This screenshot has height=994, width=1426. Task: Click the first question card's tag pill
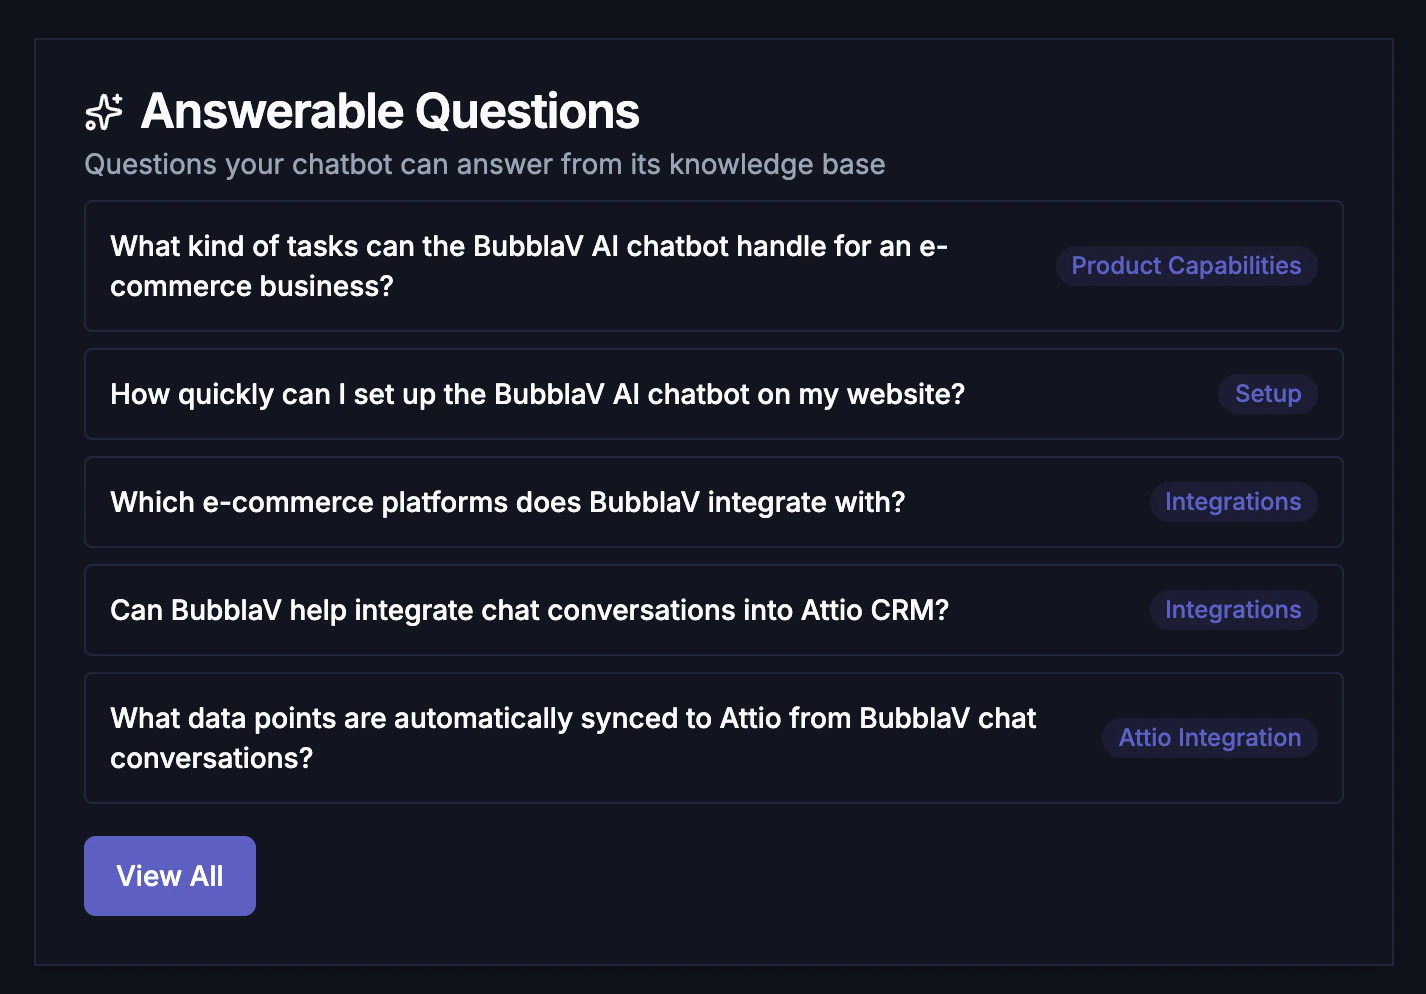(x=1186, y=266)
